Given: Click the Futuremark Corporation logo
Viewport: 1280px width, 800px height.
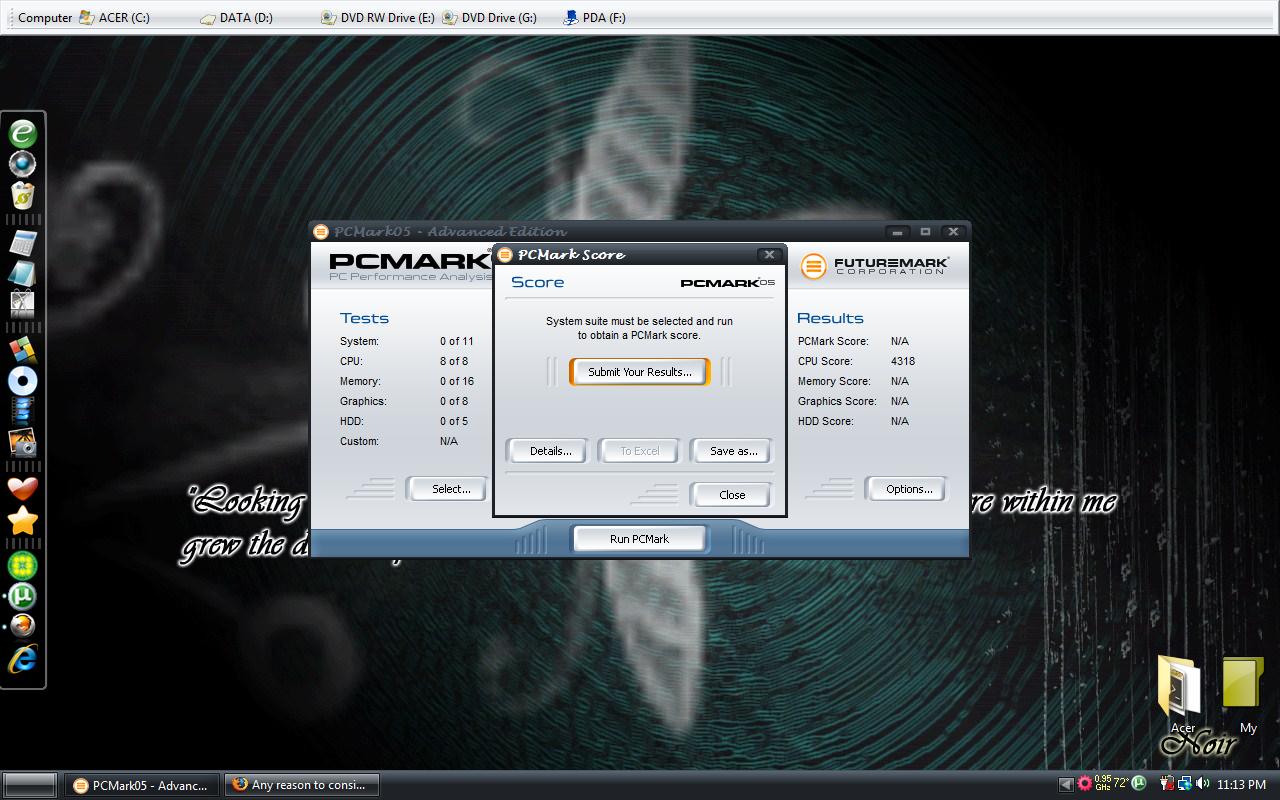Looking at the screenshot, I should click(x=874, y=266).
